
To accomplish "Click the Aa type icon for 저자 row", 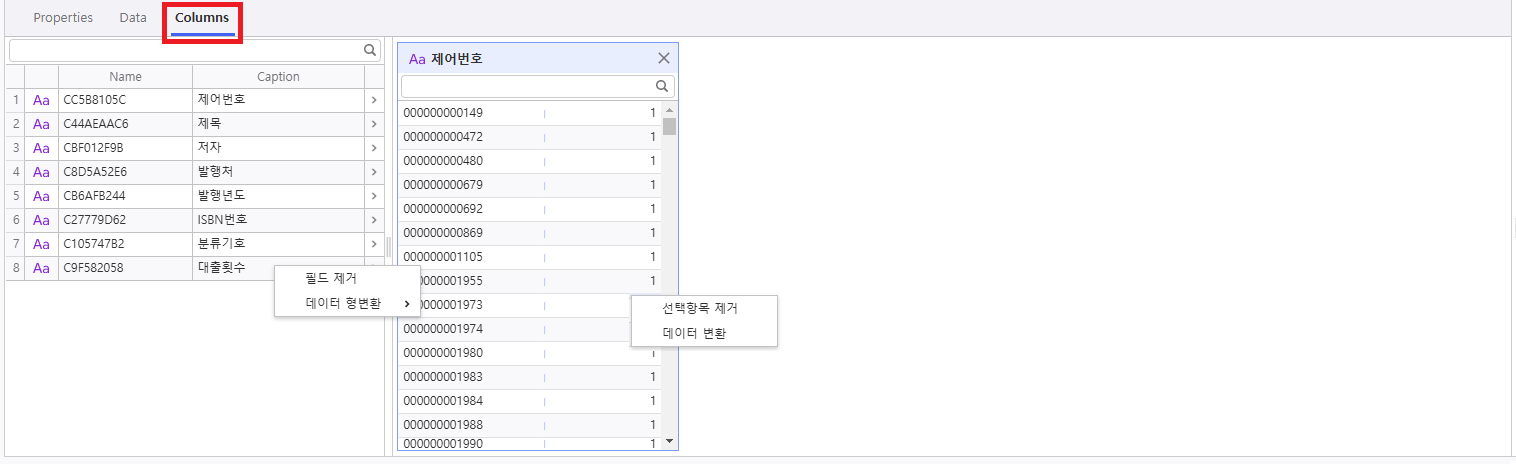I will (x=41, y=148).
